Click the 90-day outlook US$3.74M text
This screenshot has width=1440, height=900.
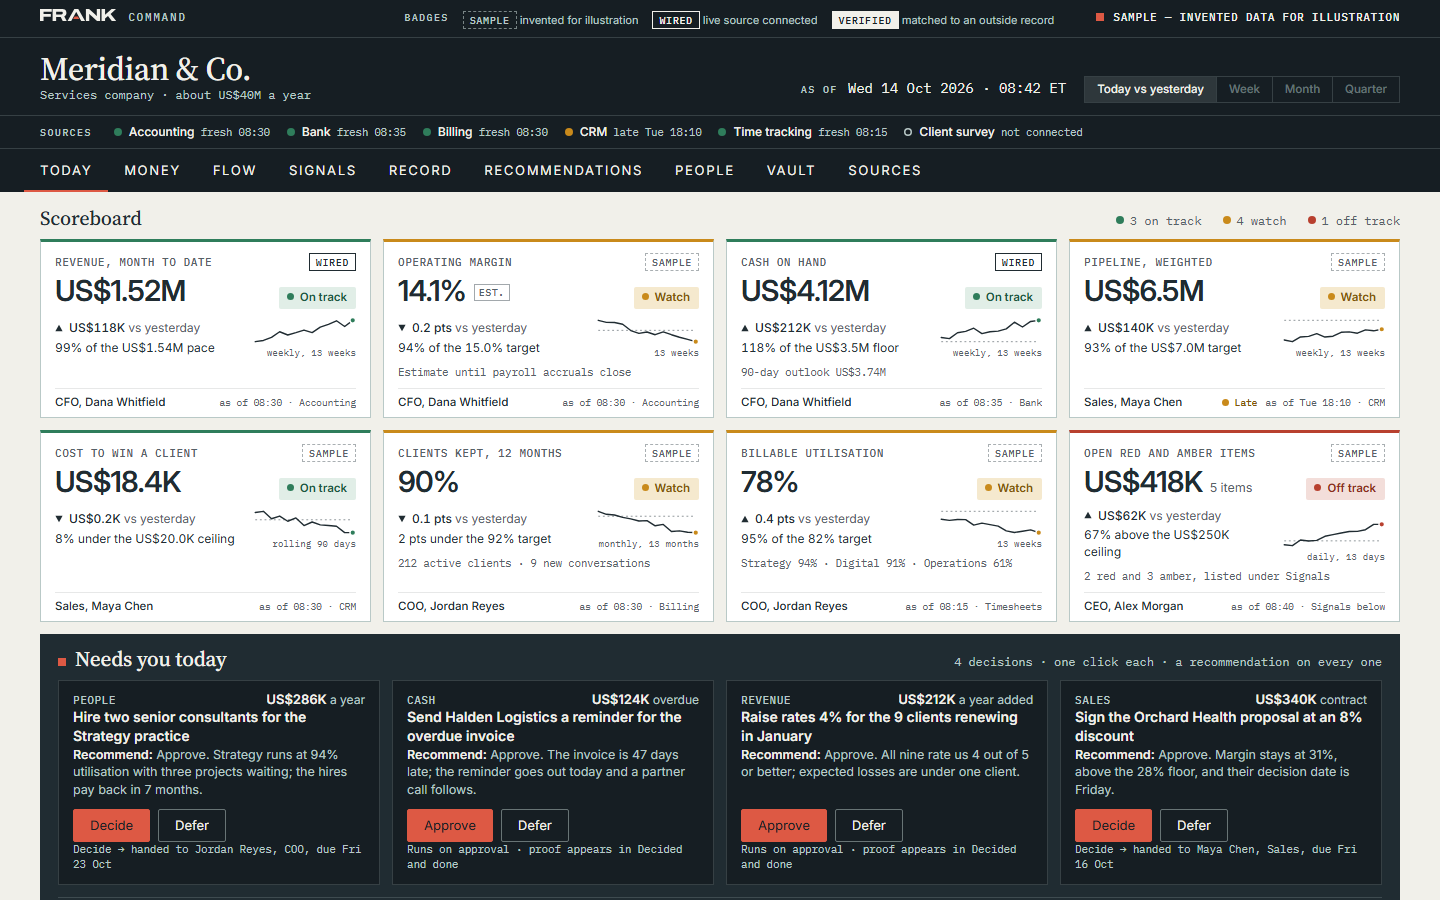[814, 372]
